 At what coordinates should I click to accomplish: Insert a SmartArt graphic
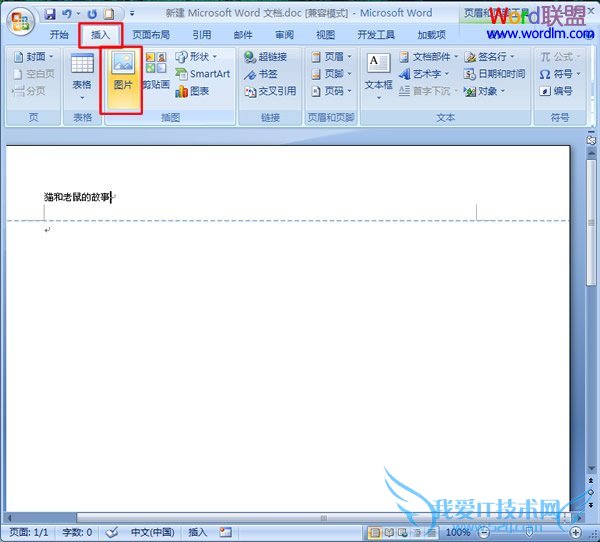pos(202,73)
